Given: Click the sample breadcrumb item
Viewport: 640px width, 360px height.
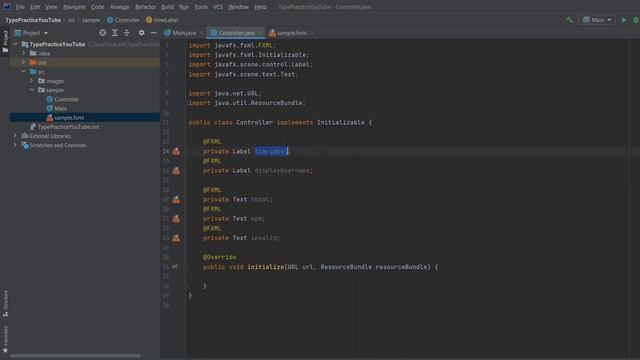Looking at the screenshot, I should click(x=91, y=20).
